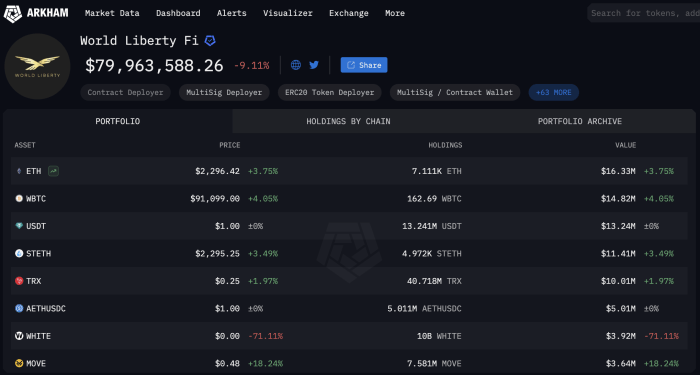Click the Share button
This screenshot has height=375, width=700.
tap(364, 65)
